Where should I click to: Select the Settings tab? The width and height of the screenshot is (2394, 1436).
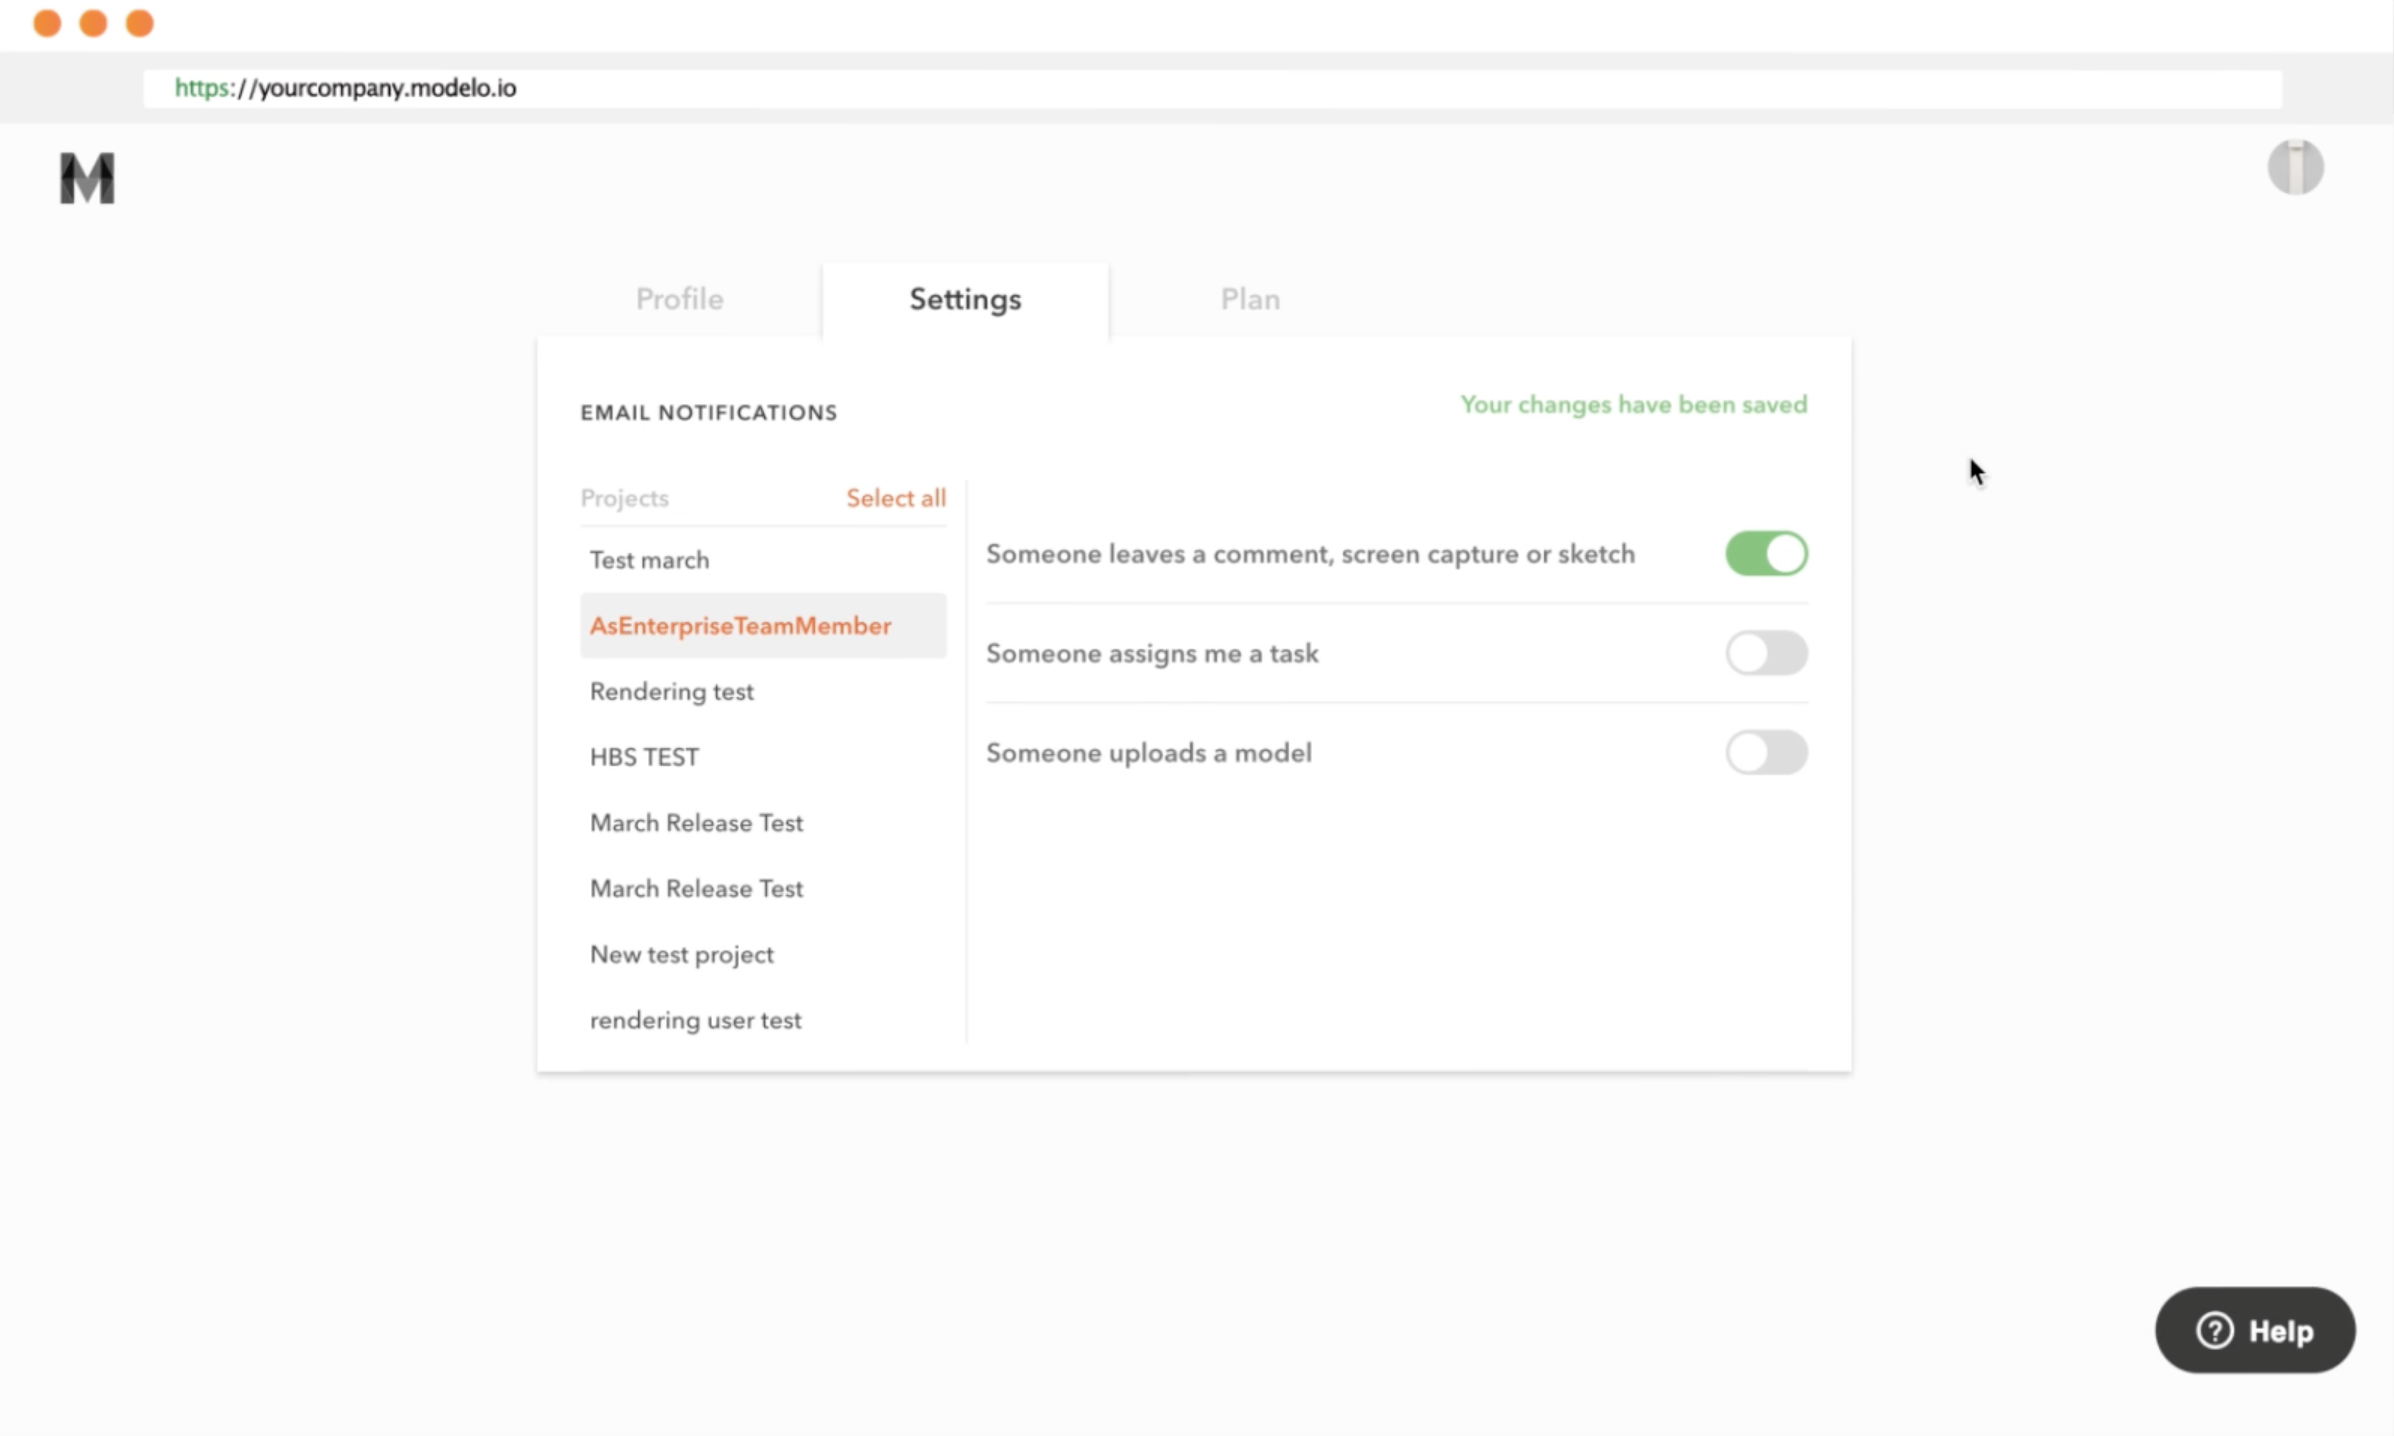pyautogui.click(x=964, y=299)
